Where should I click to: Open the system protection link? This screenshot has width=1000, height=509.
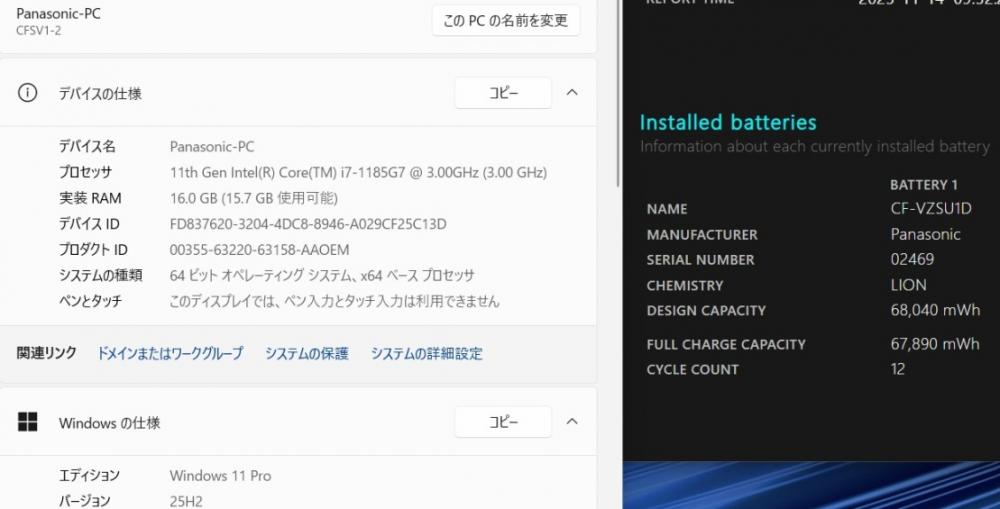307,353
